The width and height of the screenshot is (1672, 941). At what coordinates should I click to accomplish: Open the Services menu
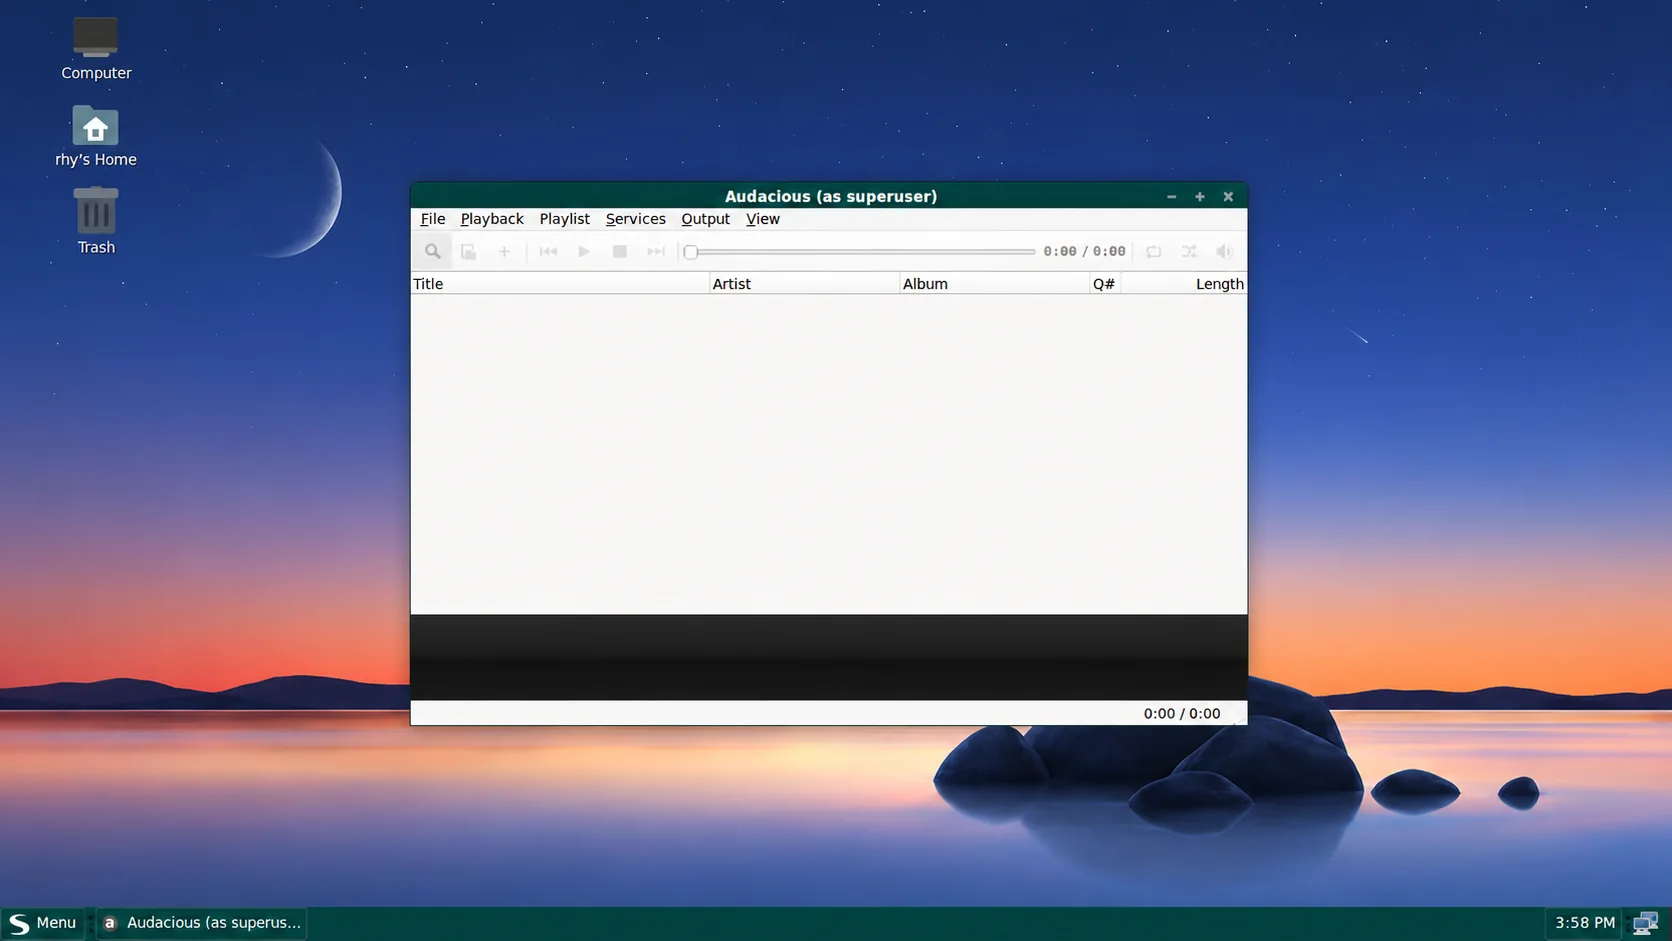635,219
